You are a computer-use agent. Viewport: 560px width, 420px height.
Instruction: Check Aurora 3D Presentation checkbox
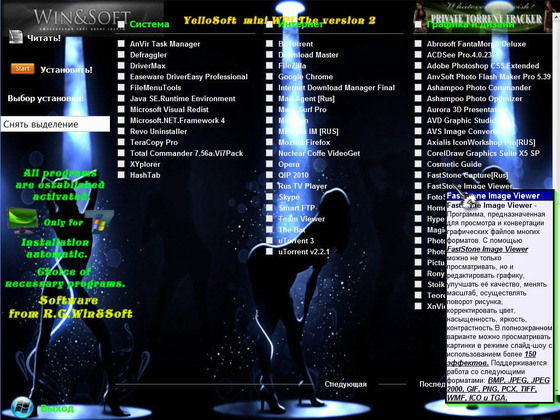click(418, 109)
